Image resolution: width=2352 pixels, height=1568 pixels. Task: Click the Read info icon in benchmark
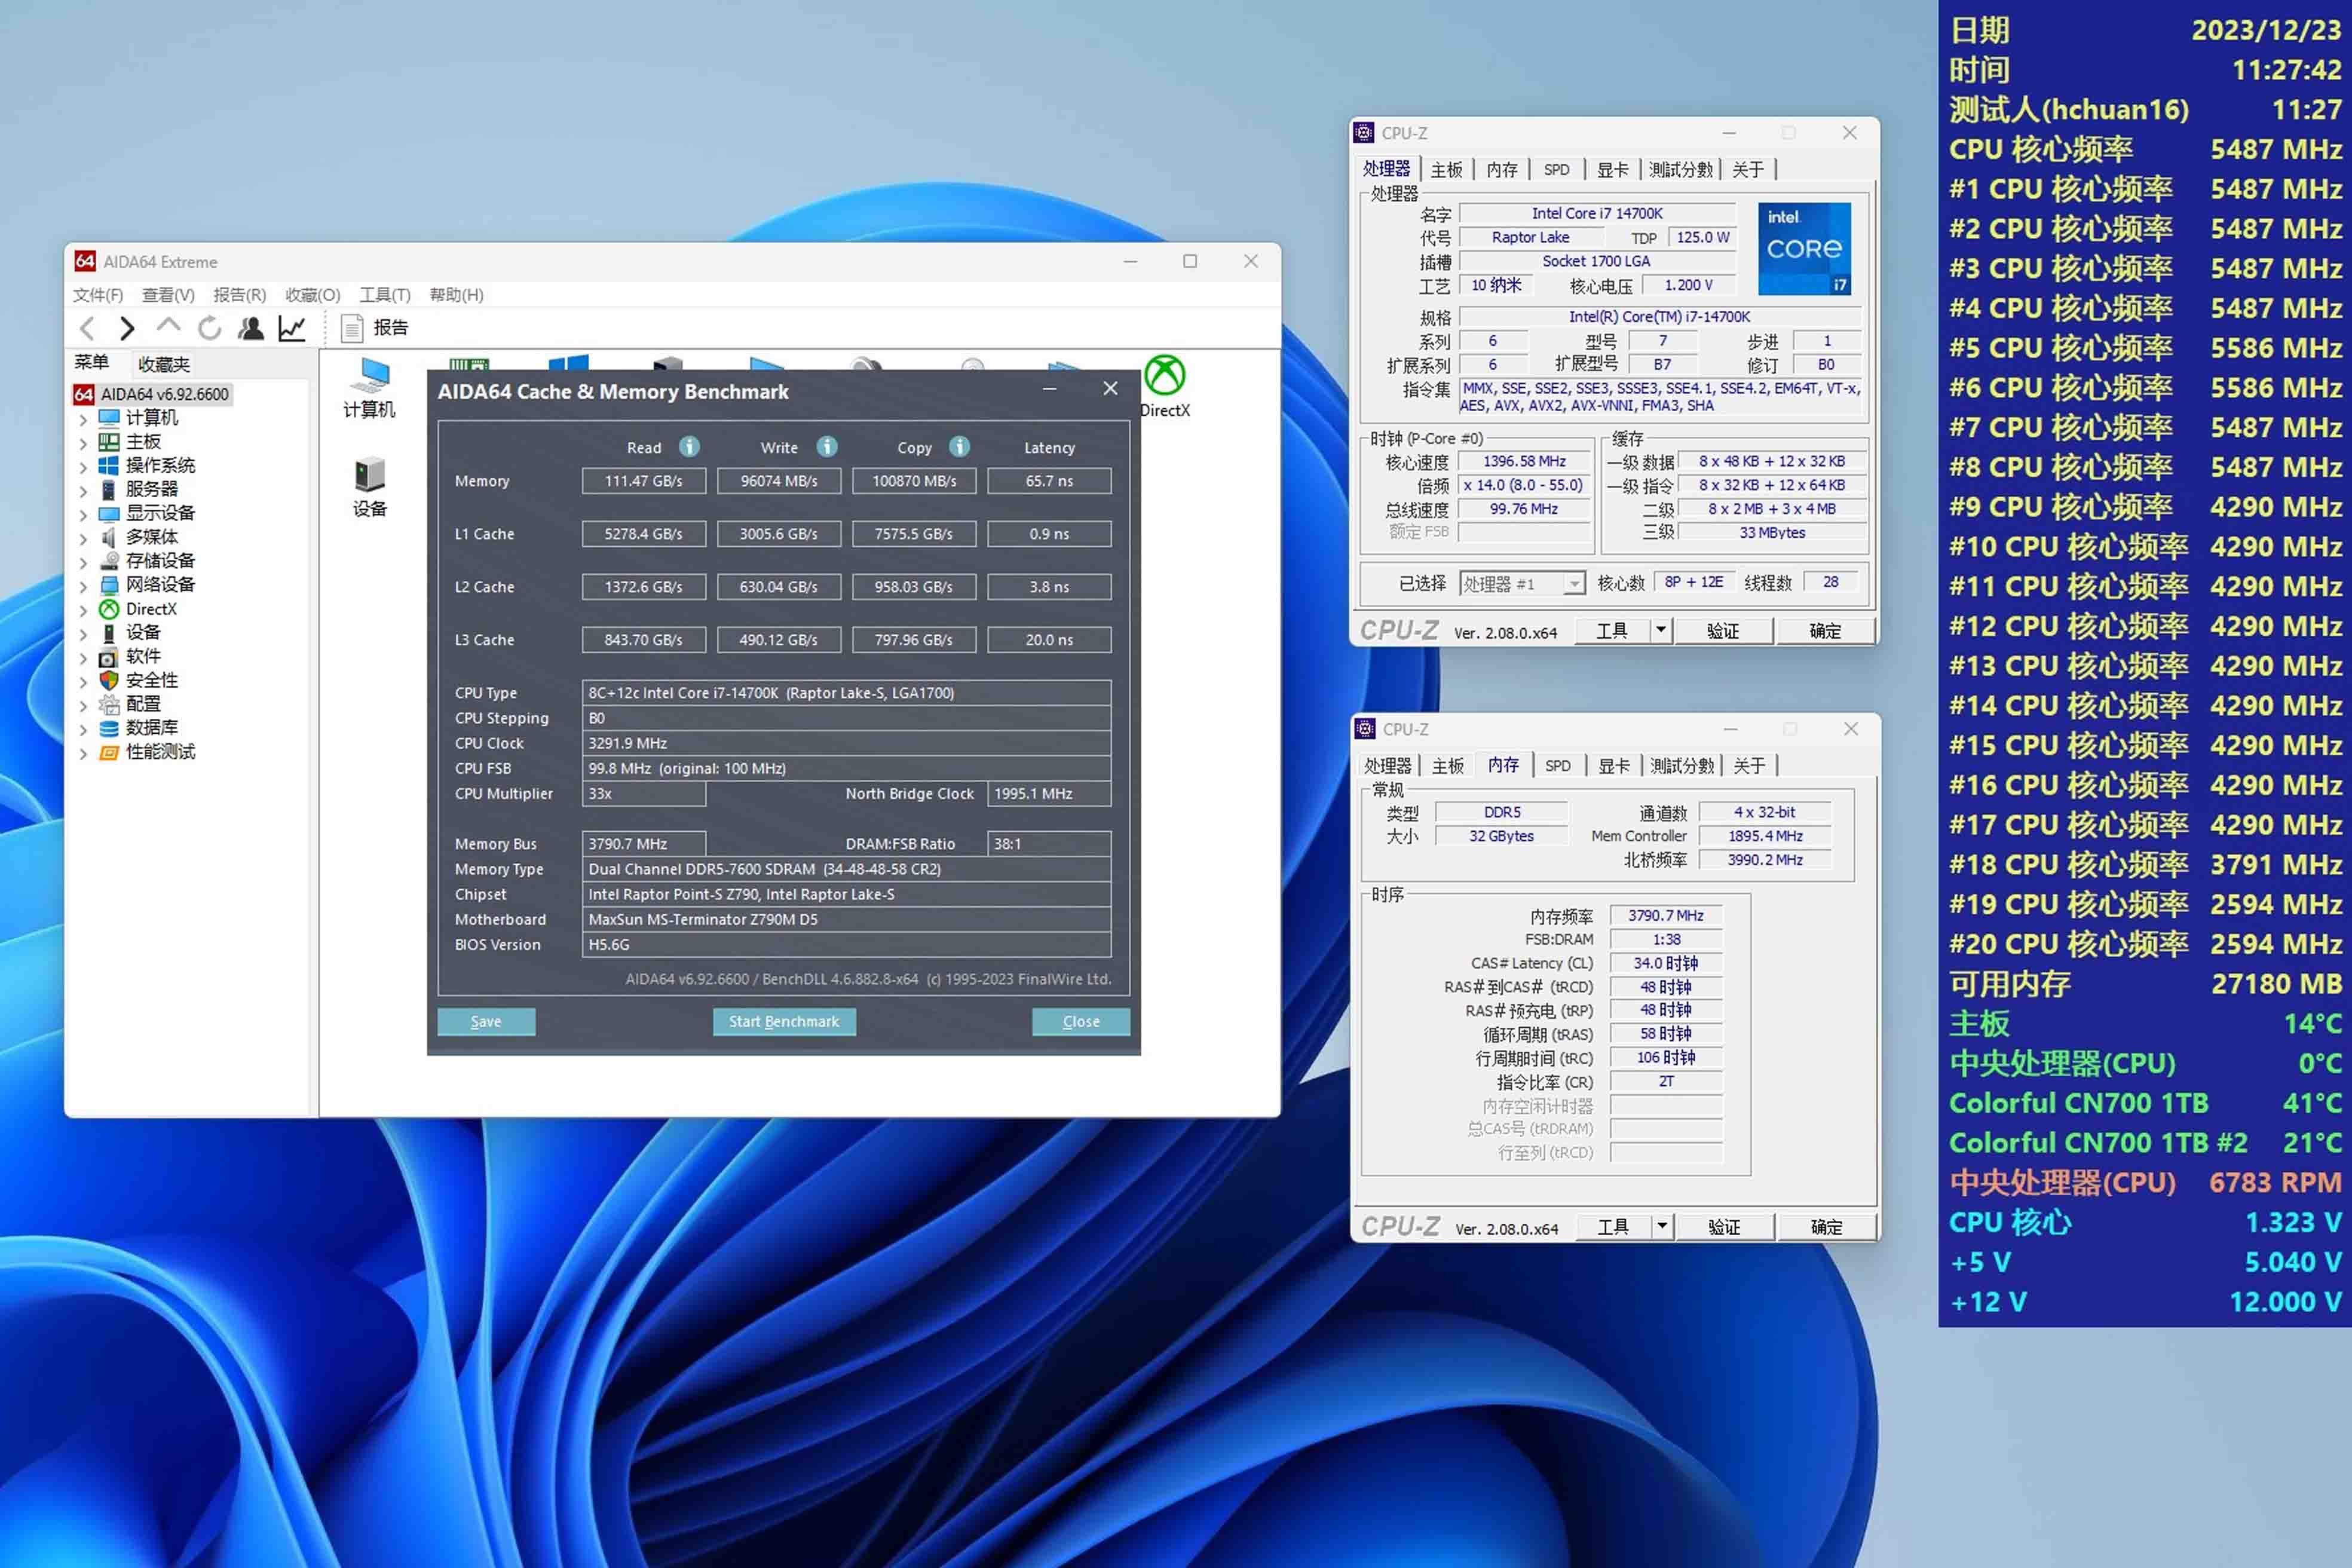point(689,447)
